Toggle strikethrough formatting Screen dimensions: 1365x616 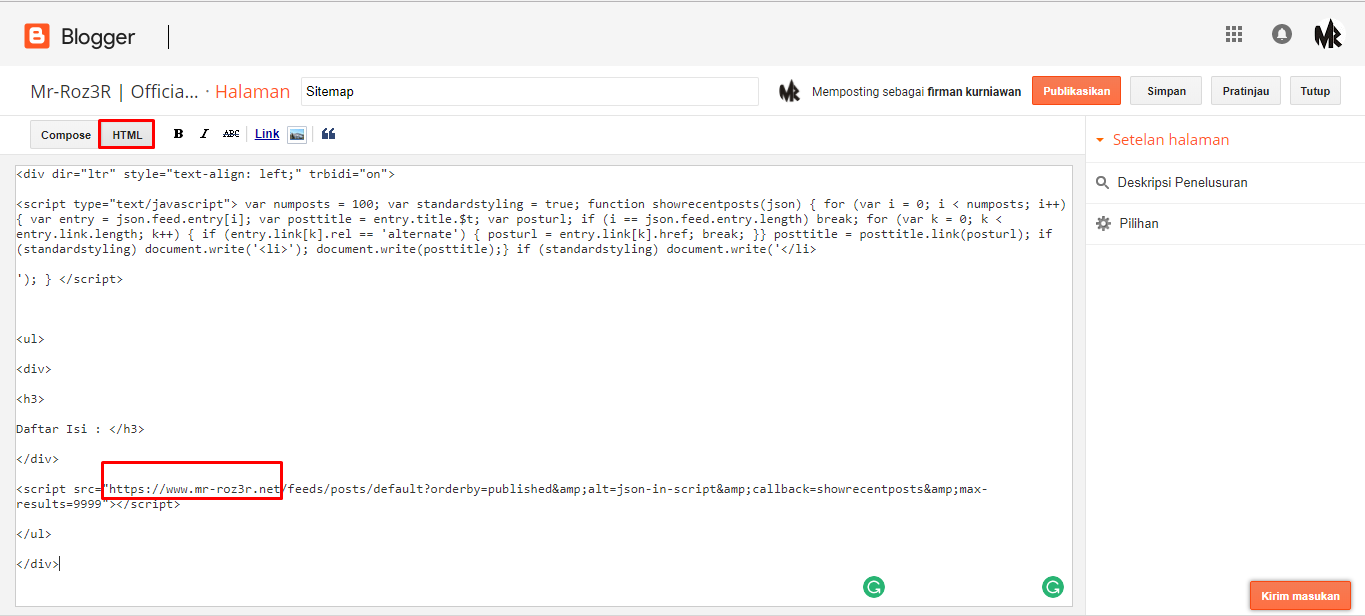coord(231,133)
